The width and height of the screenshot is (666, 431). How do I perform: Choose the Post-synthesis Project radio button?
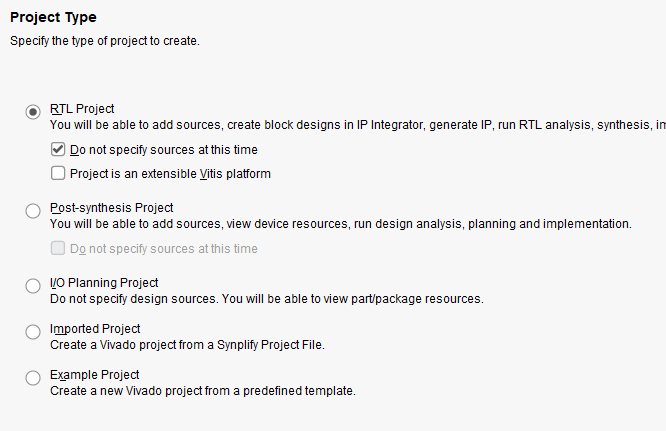click(33, 210)
